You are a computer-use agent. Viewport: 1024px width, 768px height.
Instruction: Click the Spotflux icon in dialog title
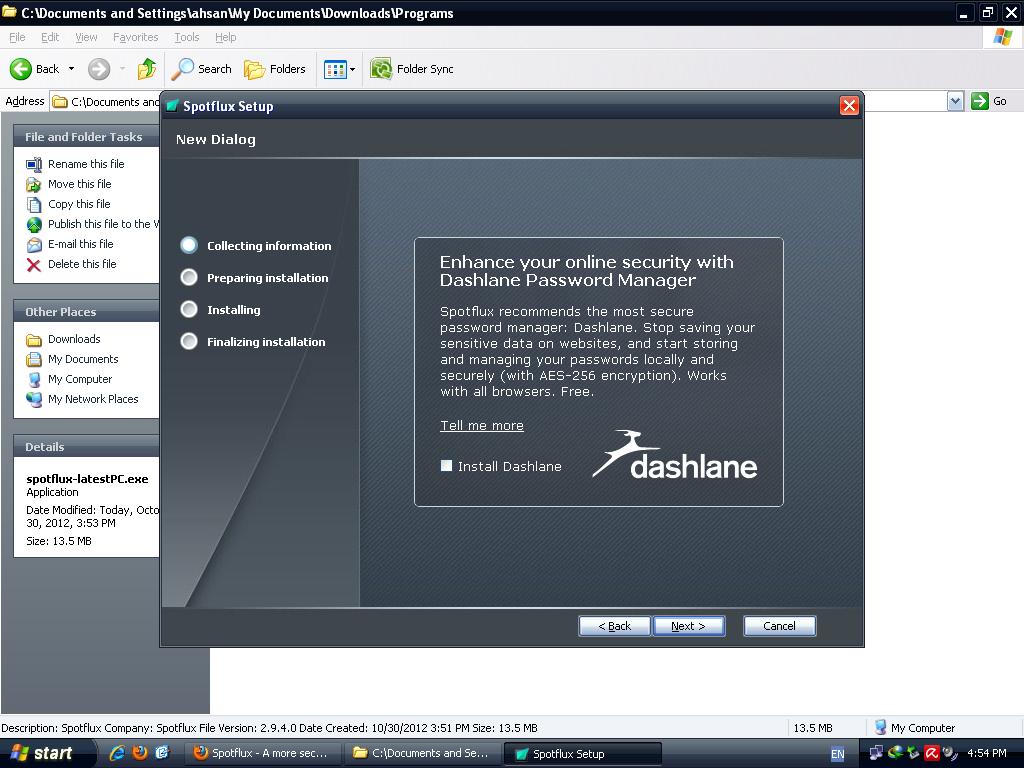click(x=172, y=106)
